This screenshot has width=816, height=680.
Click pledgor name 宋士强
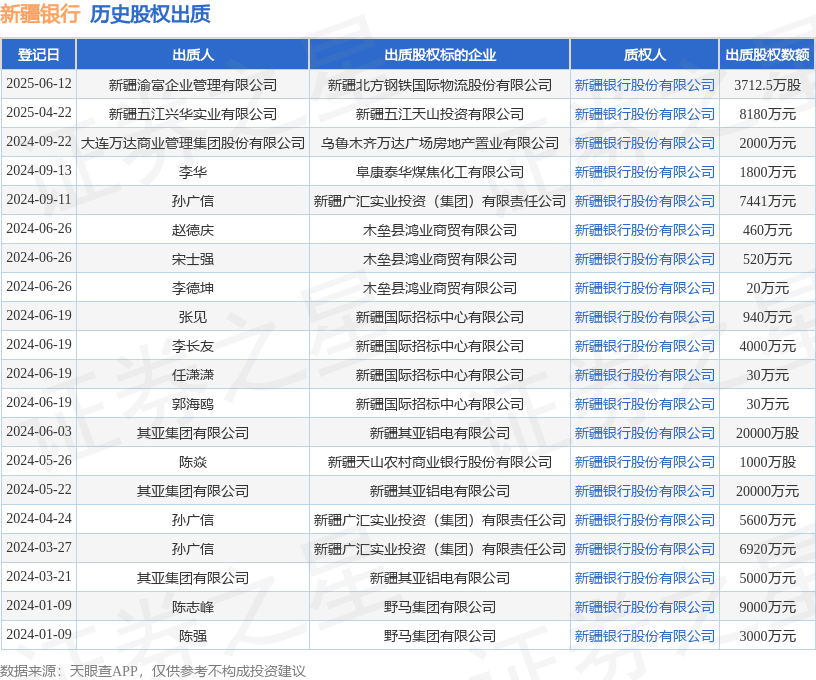tap(193, 259)
